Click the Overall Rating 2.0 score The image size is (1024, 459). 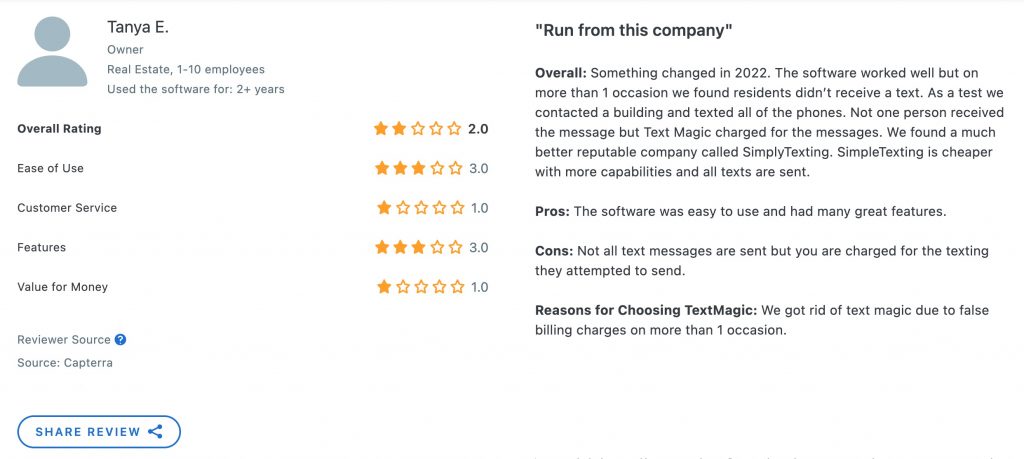click(478, 129)
